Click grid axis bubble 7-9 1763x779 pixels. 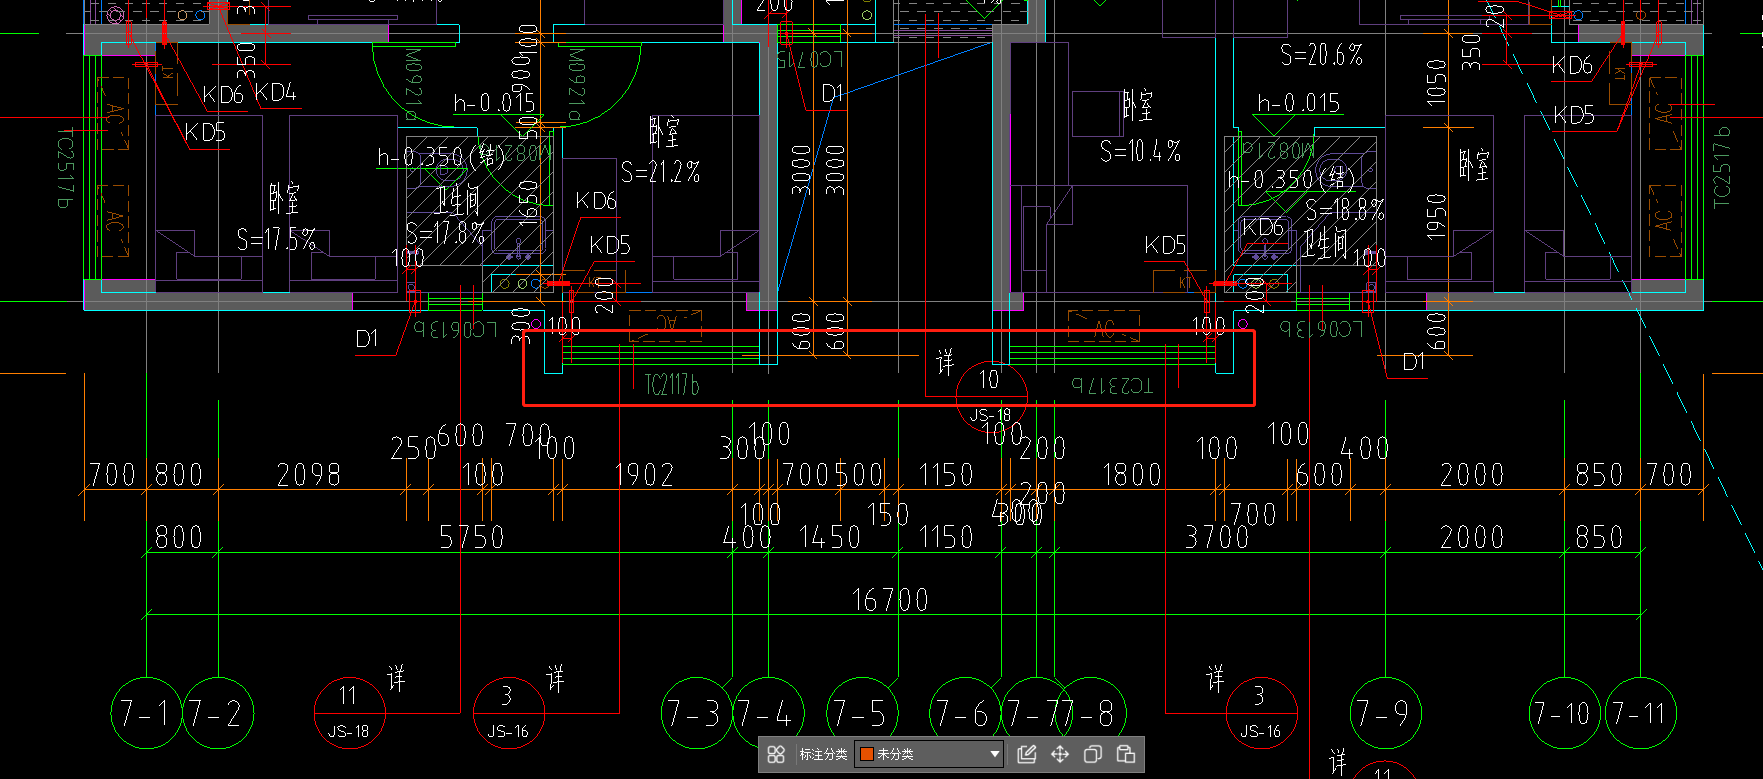point(1385,713)
